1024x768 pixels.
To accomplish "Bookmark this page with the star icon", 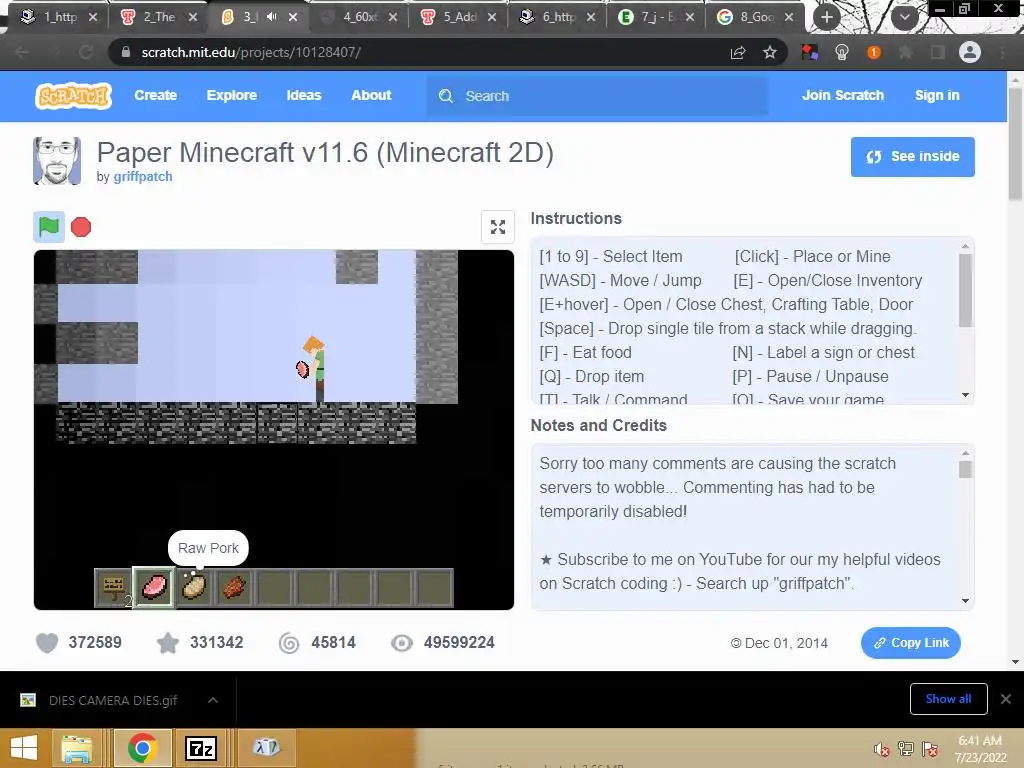I will click(770, 52).
